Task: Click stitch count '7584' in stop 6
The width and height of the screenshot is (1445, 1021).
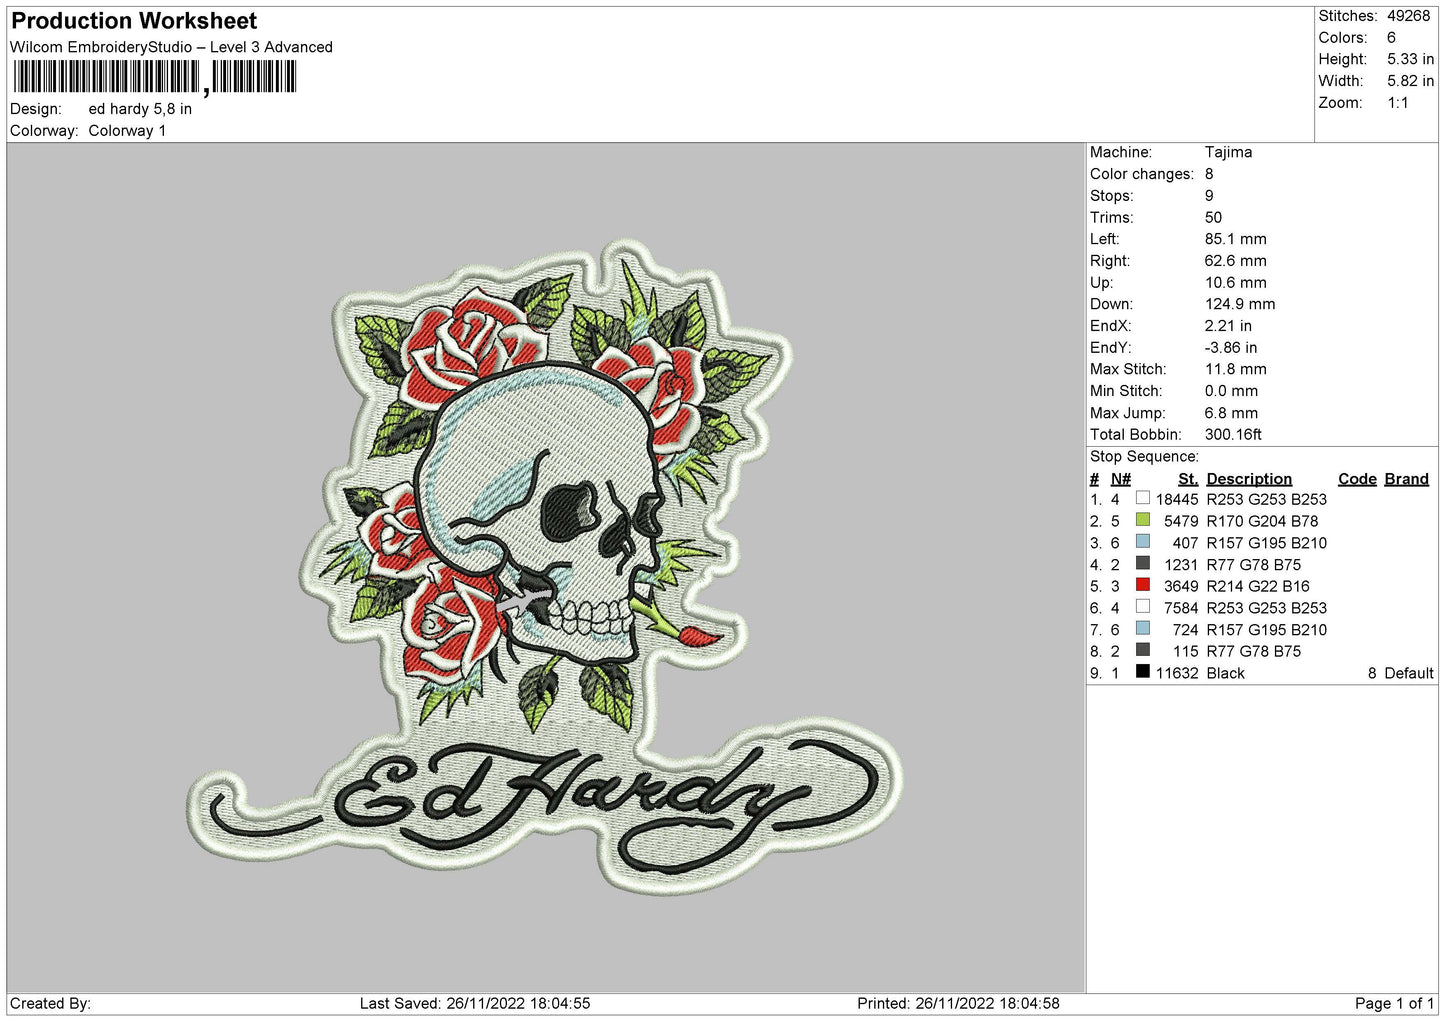Action: coord(1181,608)
